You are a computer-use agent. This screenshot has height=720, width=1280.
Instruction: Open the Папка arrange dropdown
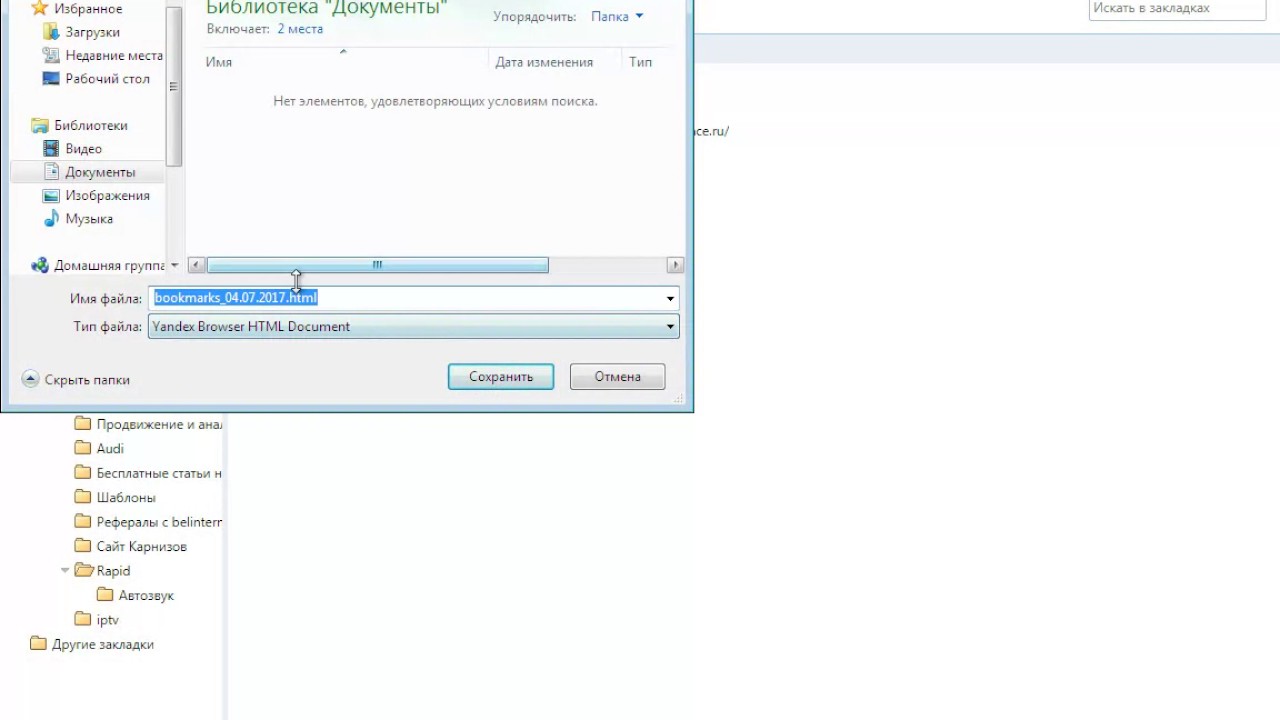tap(617, 16)
